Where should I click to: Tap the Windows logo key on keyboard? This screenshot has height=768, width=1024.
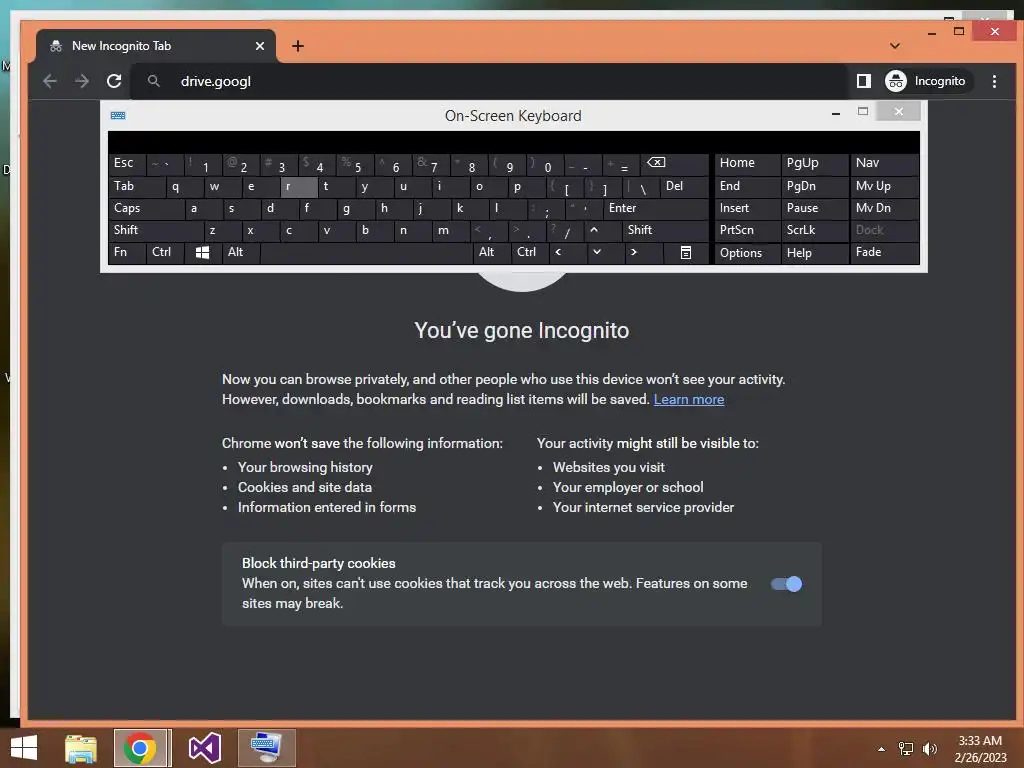(202, 252)
